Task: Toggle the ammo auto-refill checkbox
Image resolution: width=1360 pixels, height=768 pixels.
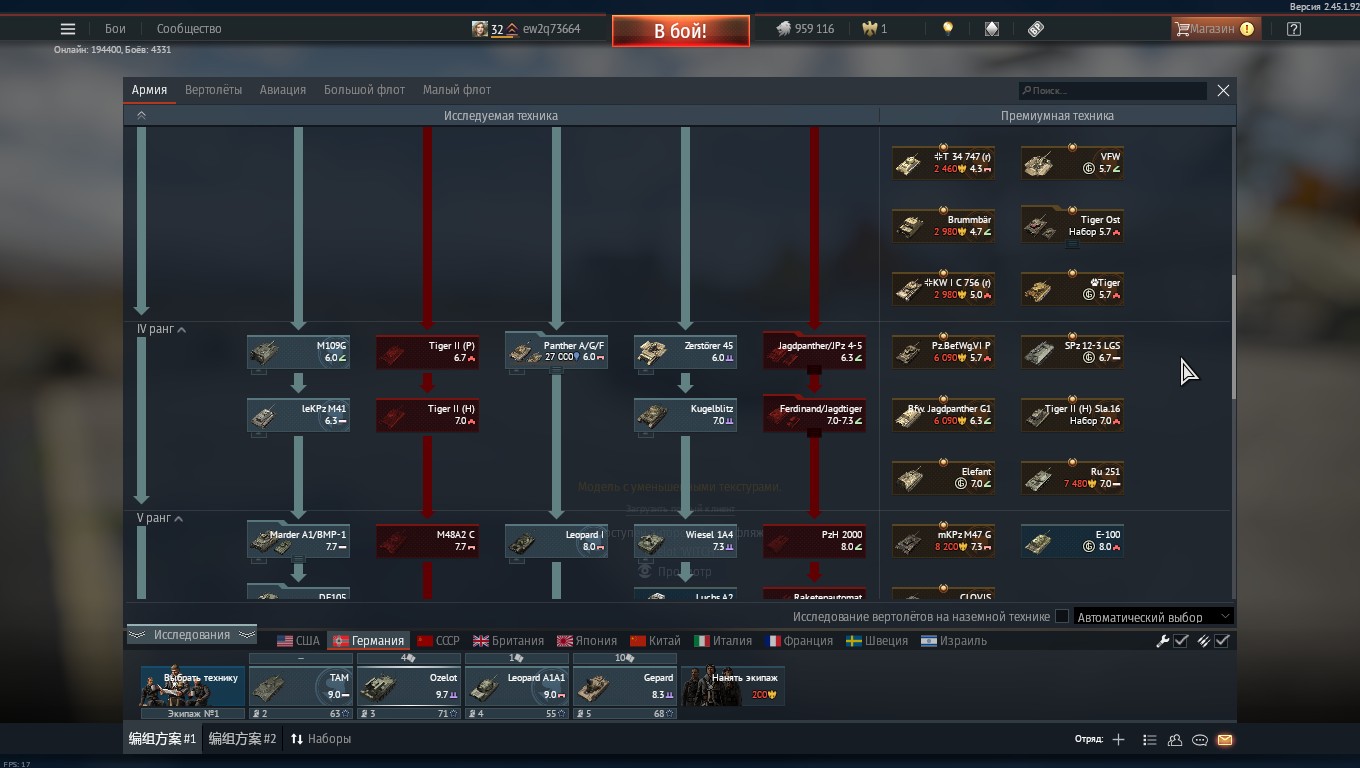Action: [x=1222, y=641]
